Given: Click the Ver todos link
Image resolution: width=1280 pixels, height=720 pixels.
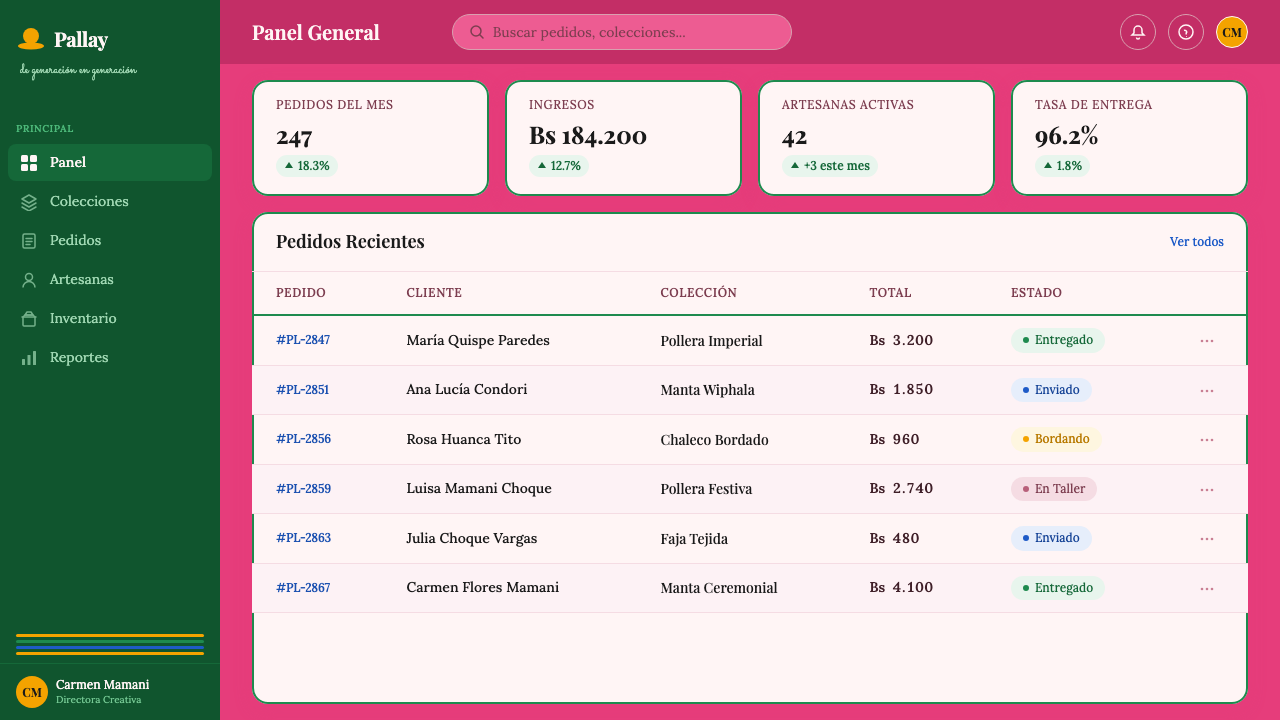Looking at the screenshot, I should (x=1197, y=242).
